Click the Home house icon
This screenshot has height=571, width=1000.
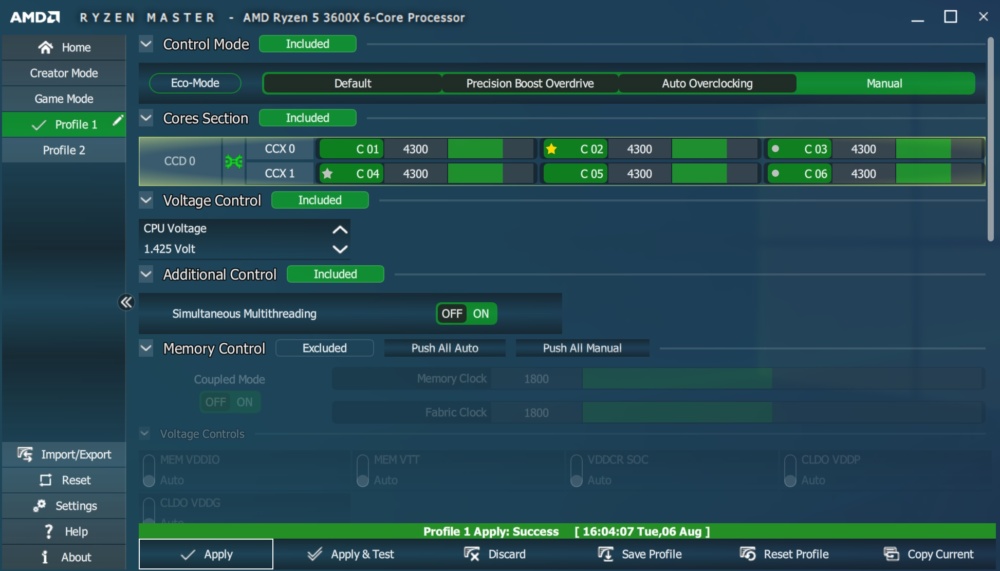pyautogui.click(x=45, y=47)
